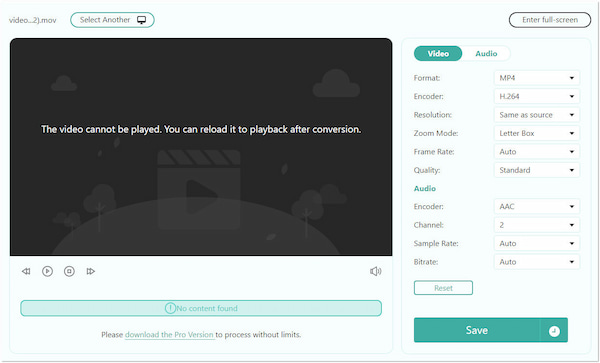The width and height of the screenshot is (600, 363).
Task: Click the Save button
Action: pyautogui.click(x=477, y=330)
